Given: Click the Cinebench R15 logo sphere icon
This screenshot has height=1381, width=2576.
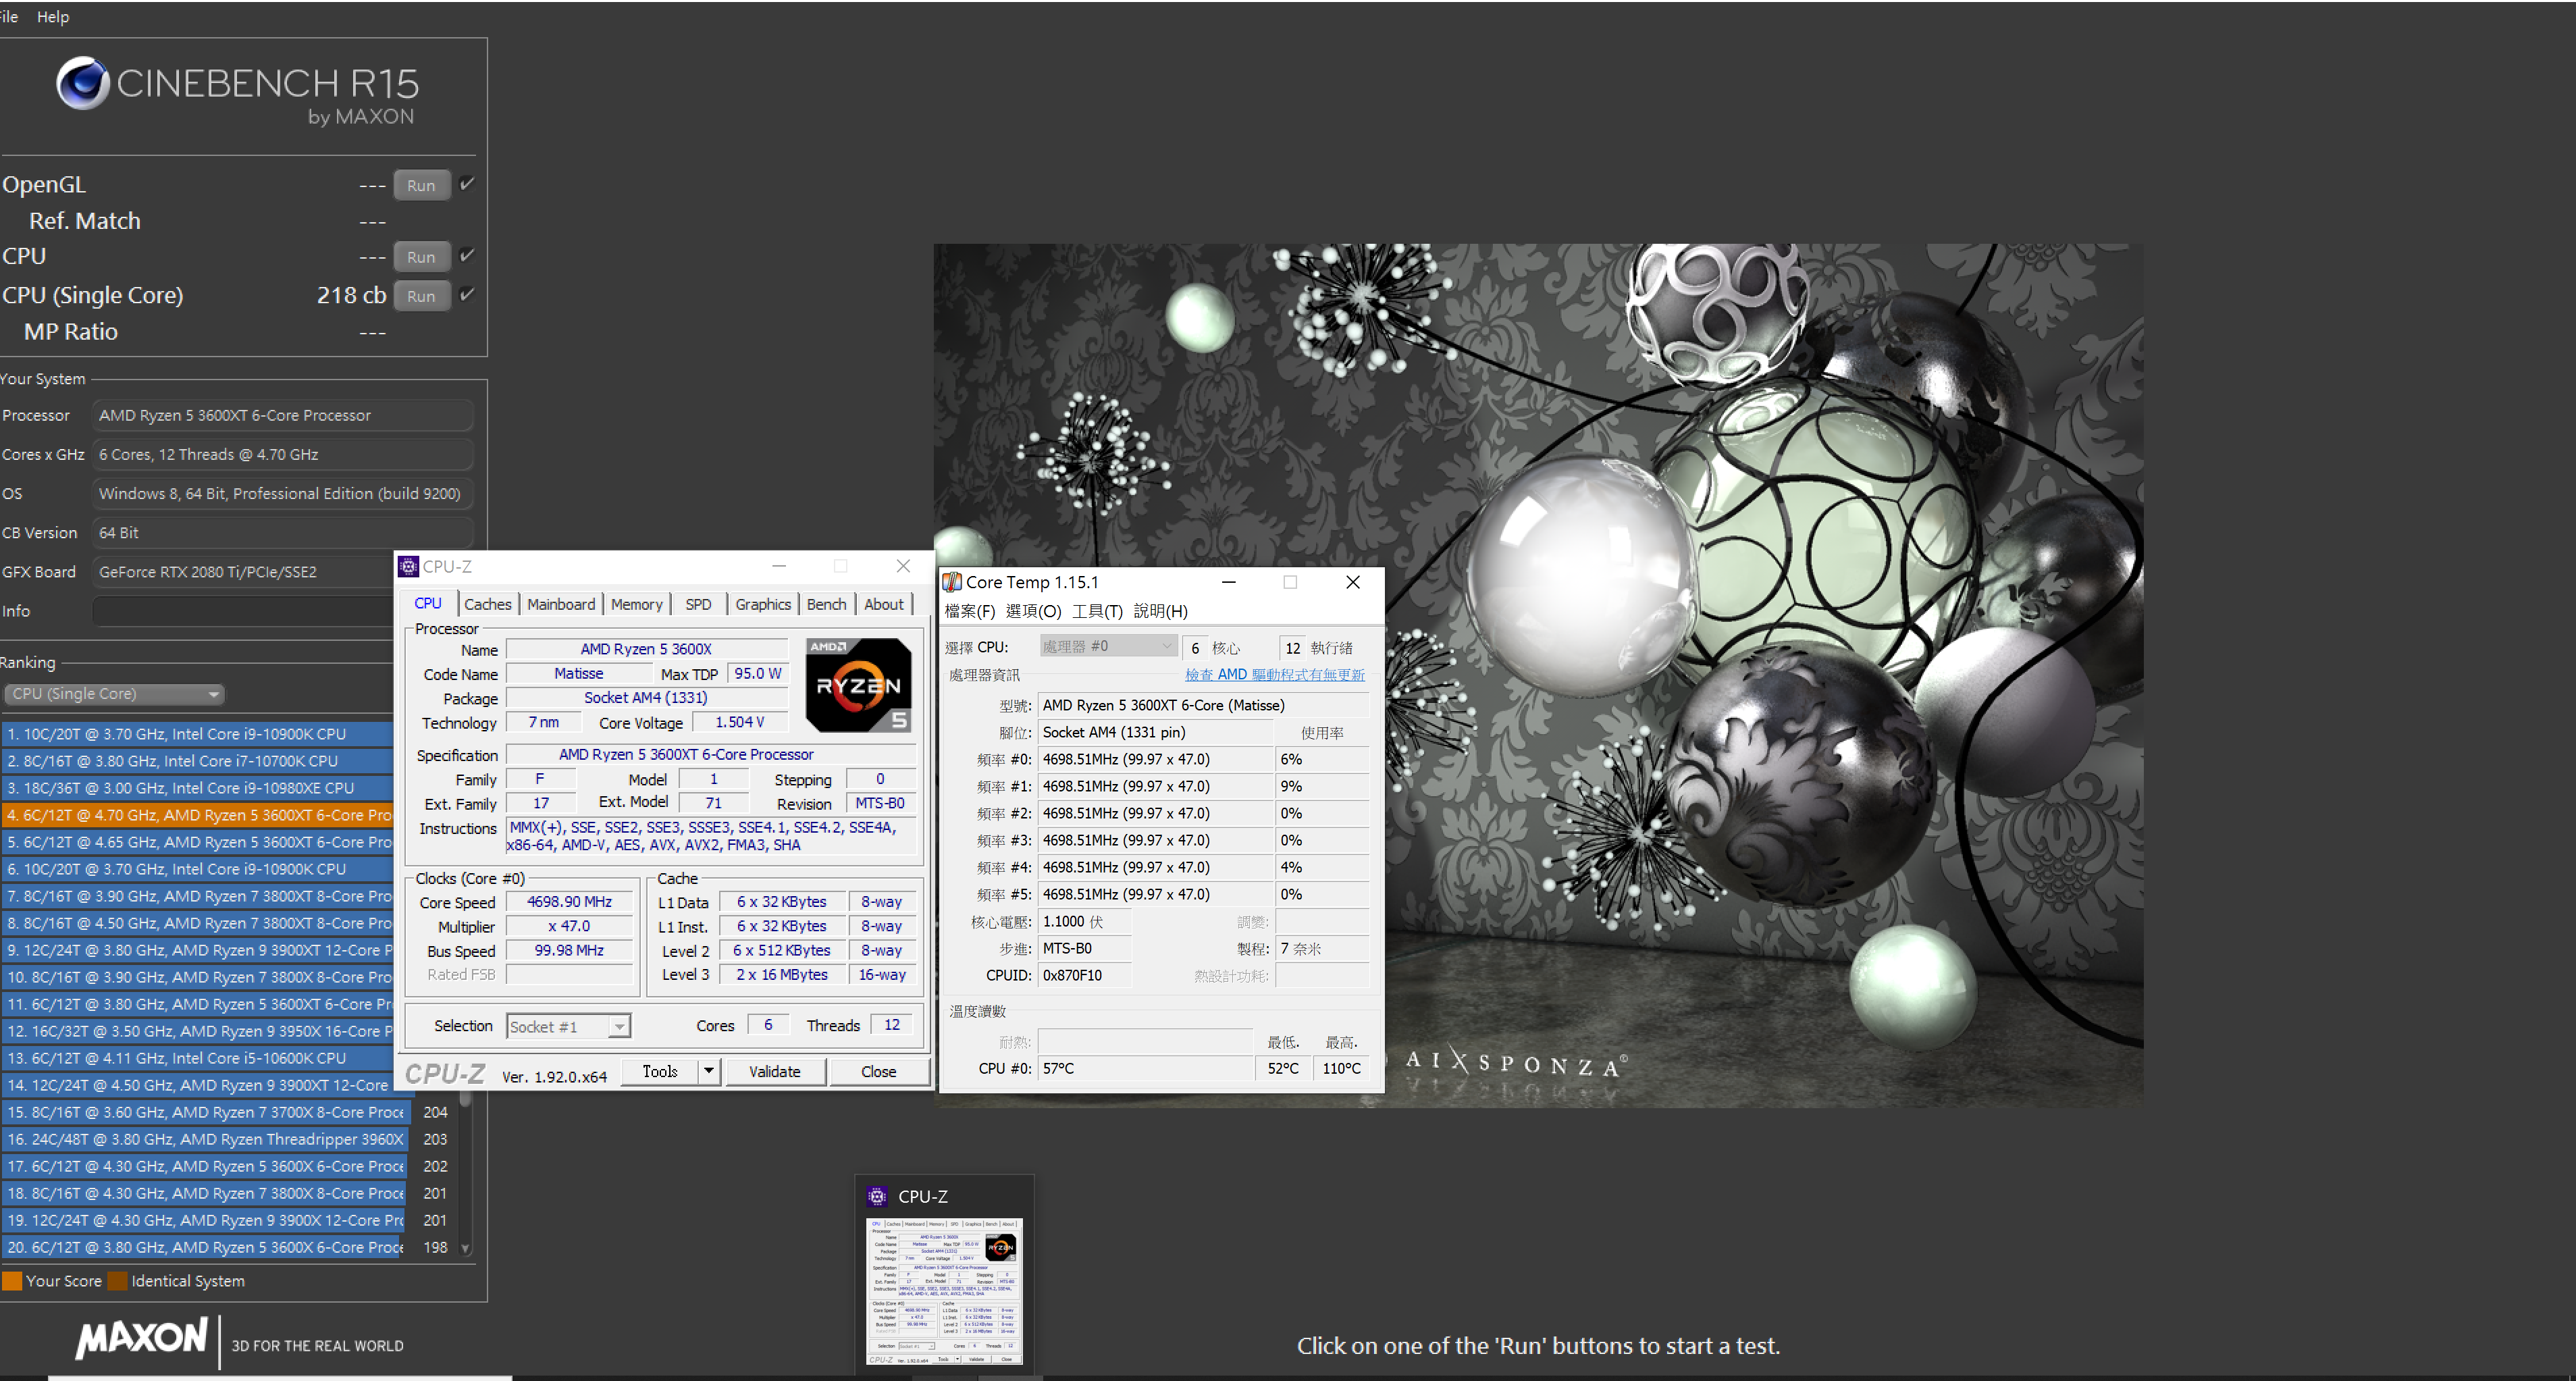Looking at the screenshot, I should click(82, 83).
